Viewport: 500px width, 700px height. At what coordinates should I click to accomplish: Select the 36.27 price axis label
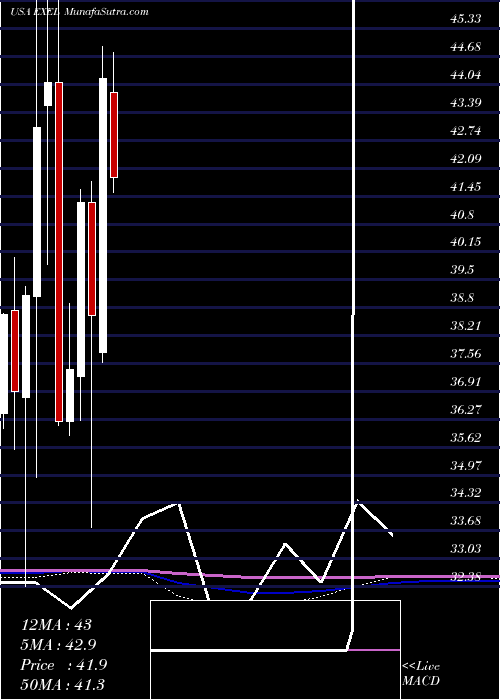[x=465, y=409]
